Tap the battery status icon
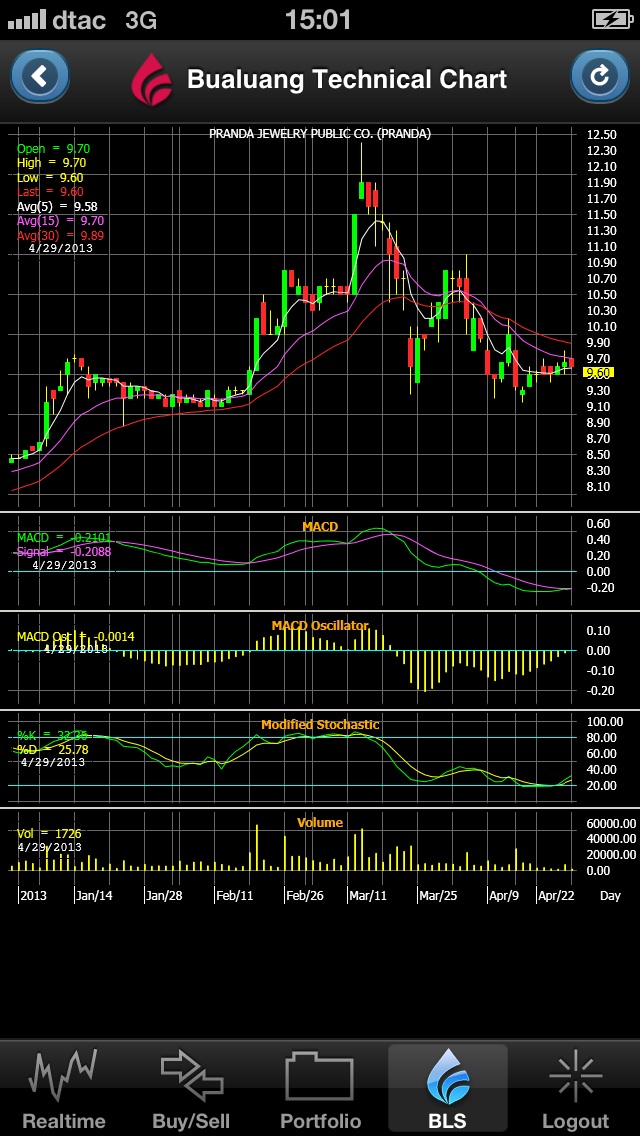The image size is (640, 1136). (612, 19)
